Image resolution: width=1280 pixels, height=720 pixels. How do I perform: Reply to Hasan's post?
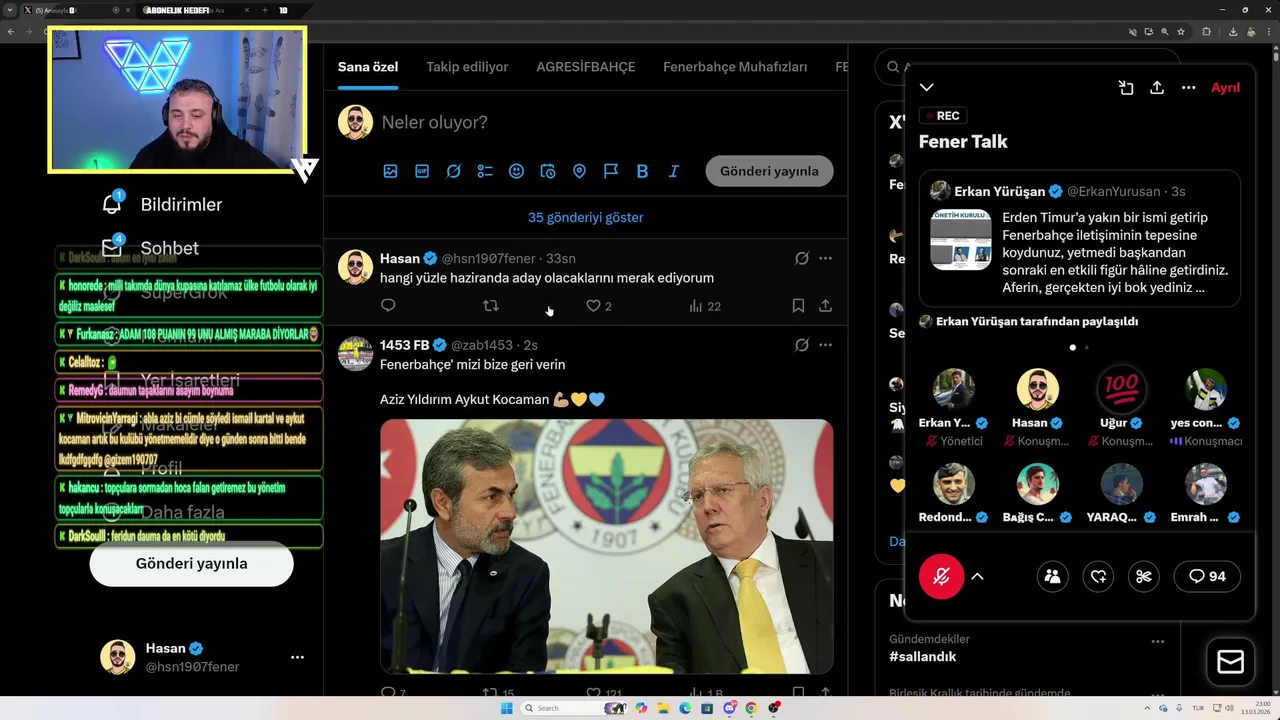388,306
